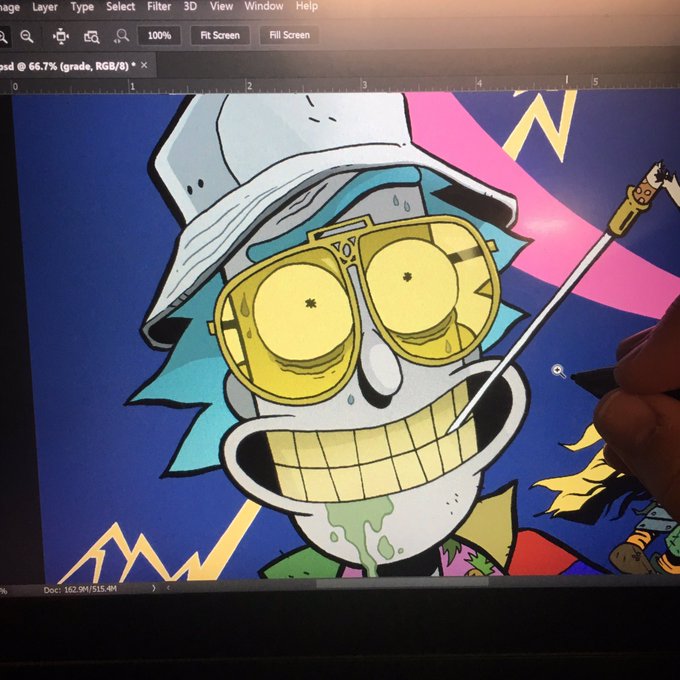The height and width of the screenshot is (680, 680).
Task: Select the Zoom Out magnifier icon
Action: click(26, 36)
